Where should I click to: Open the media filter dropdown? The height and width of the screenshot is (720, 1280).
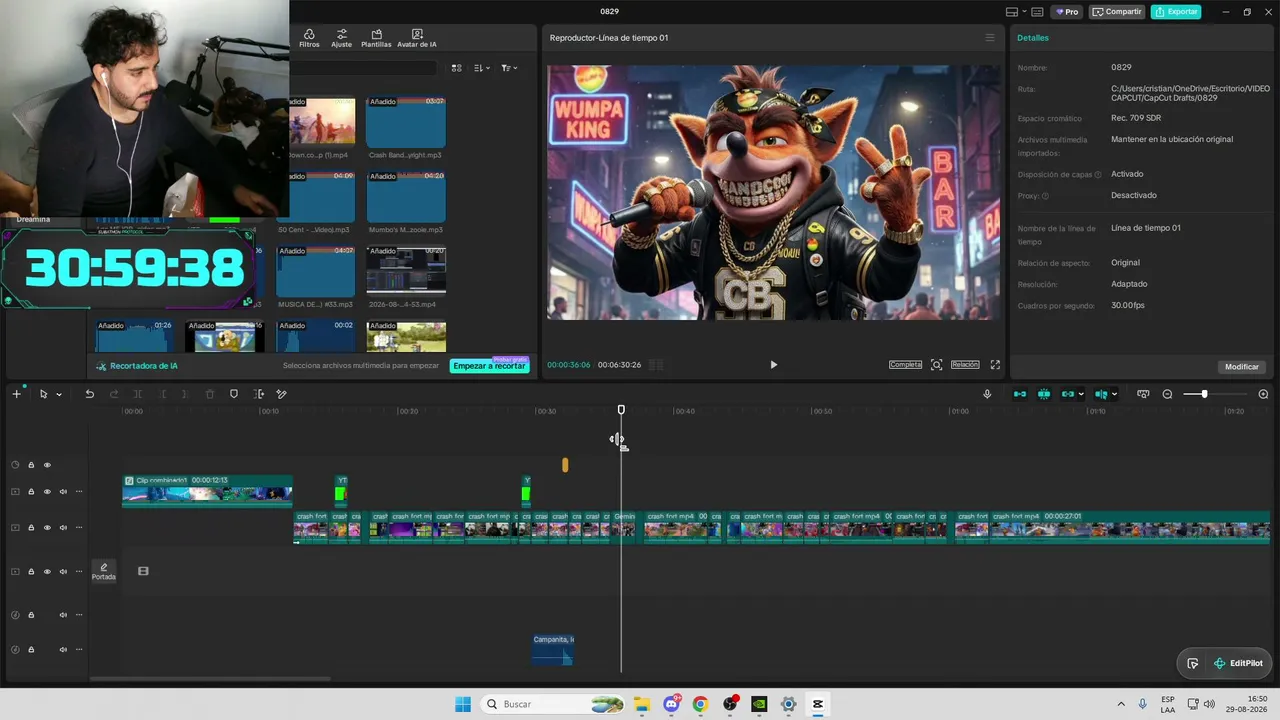pos(509,68)
